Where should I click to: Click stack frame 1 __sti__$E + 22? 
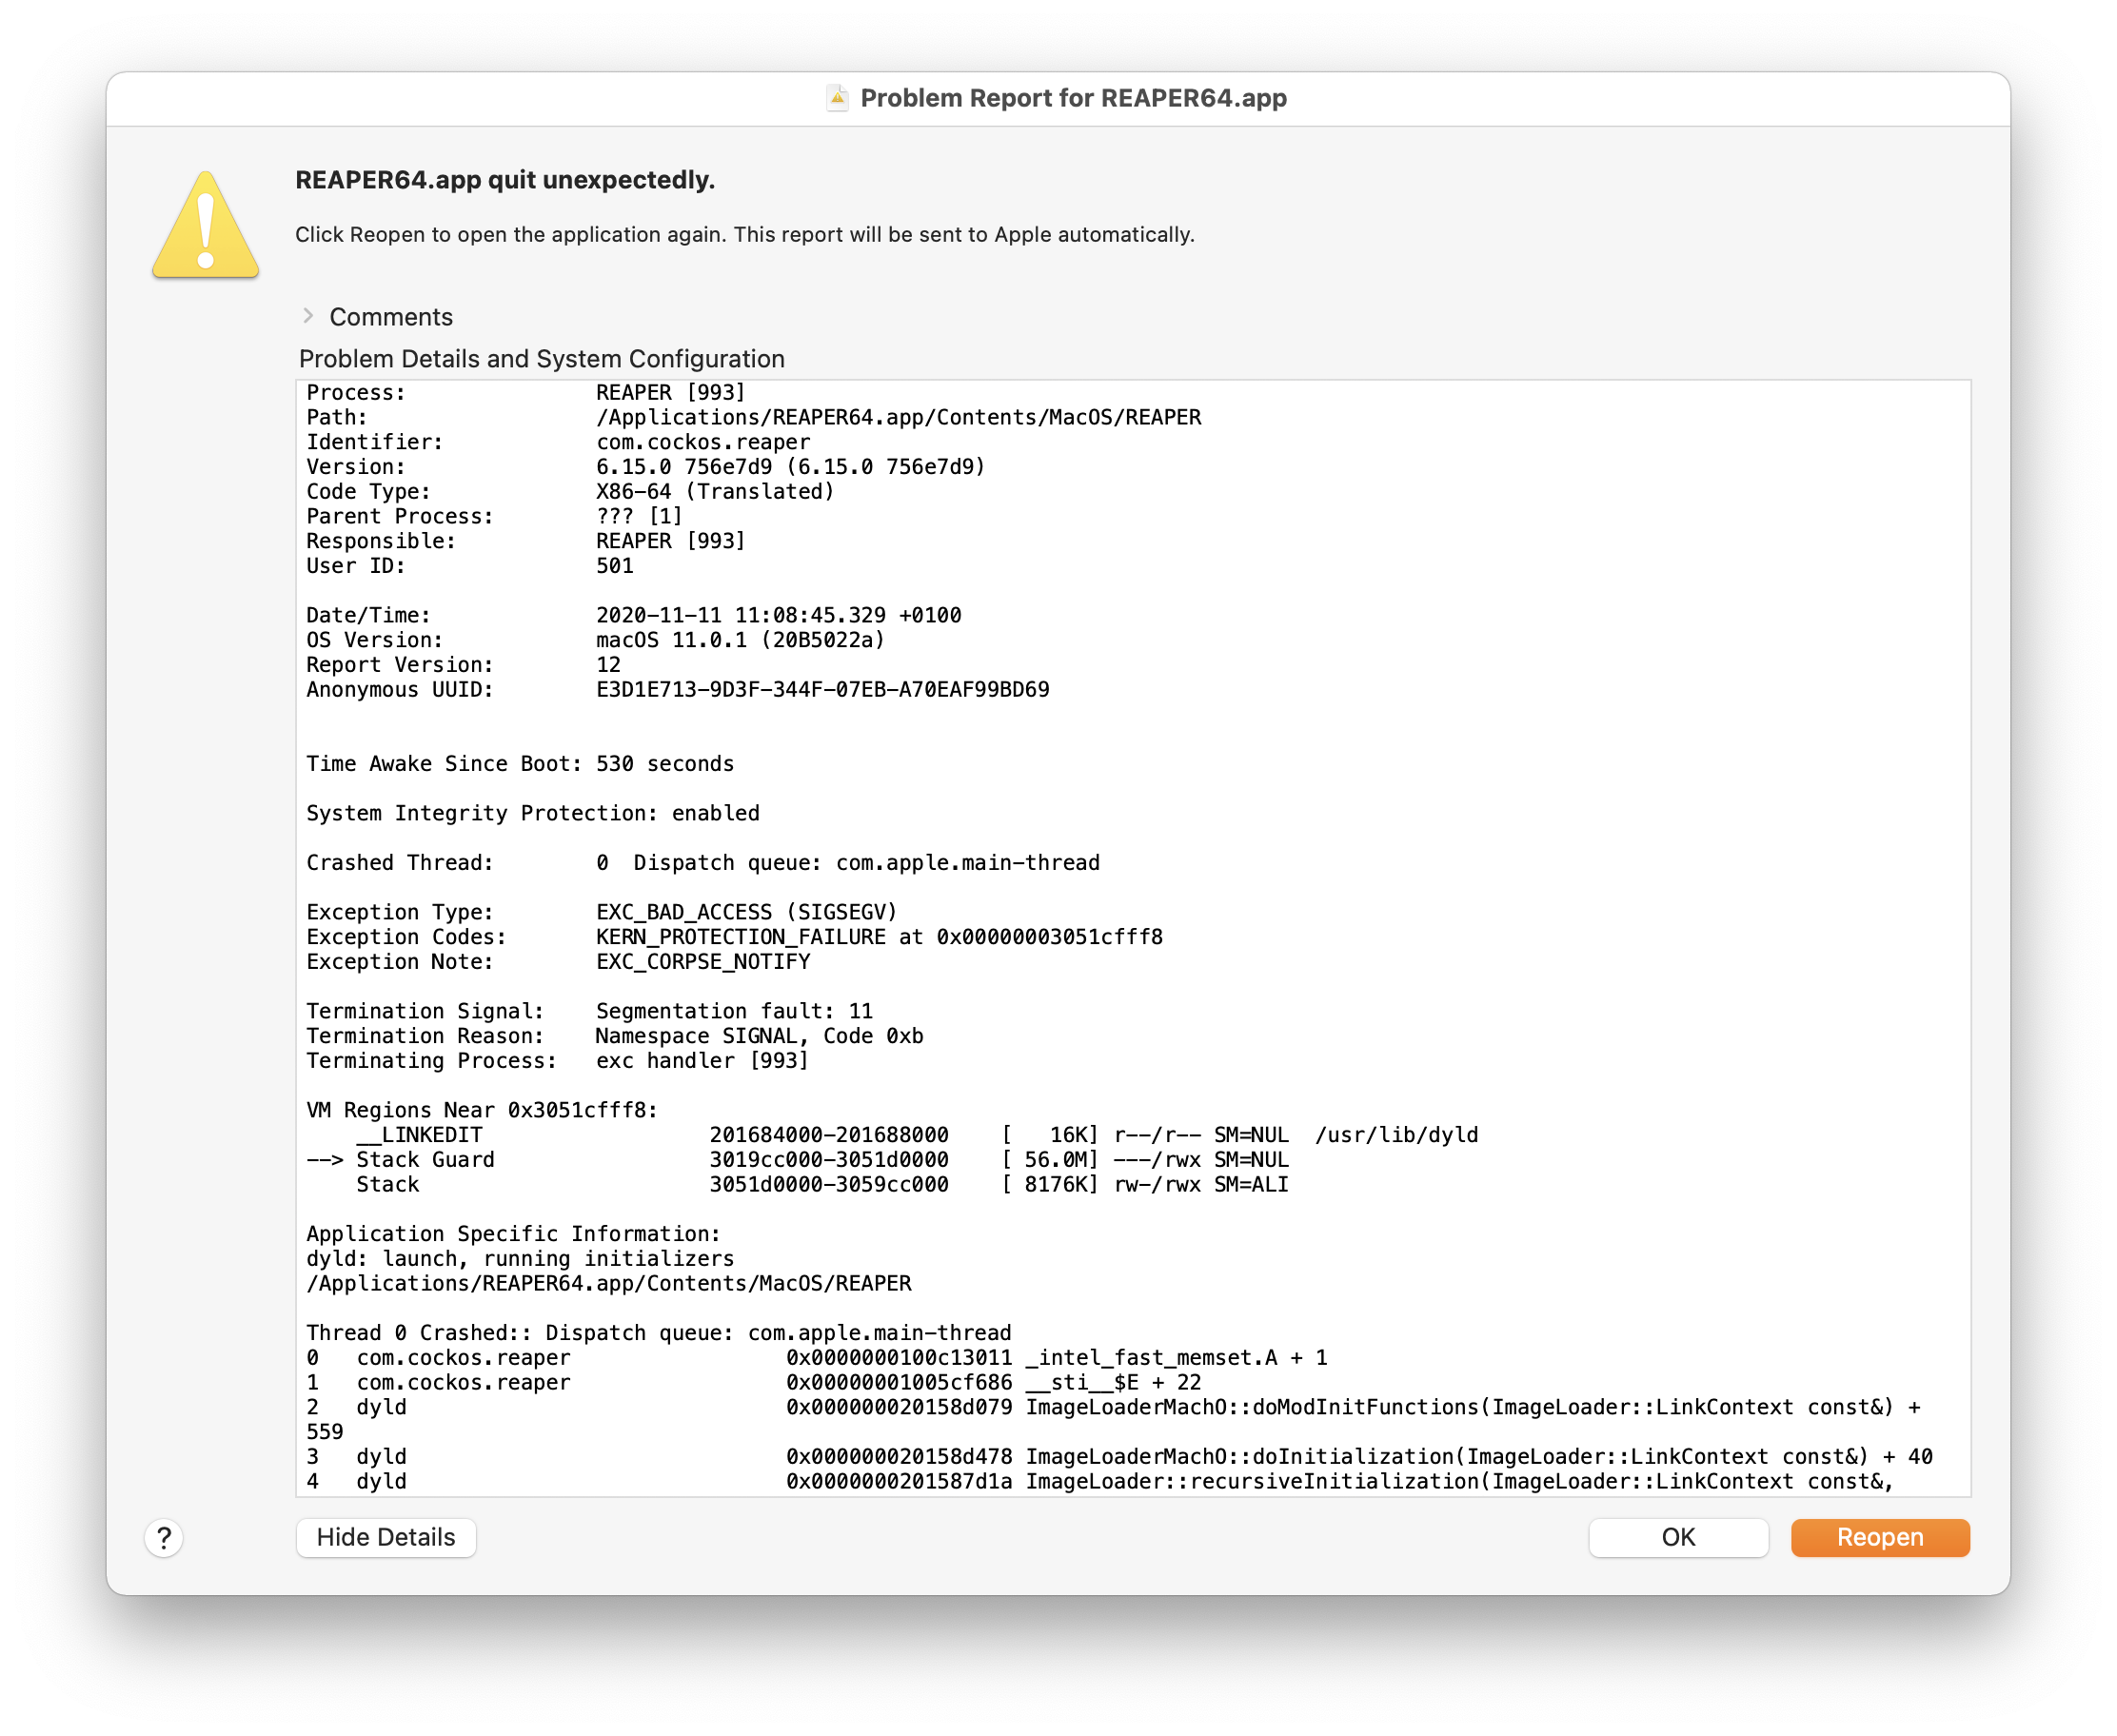click(x=754, y=1382)
